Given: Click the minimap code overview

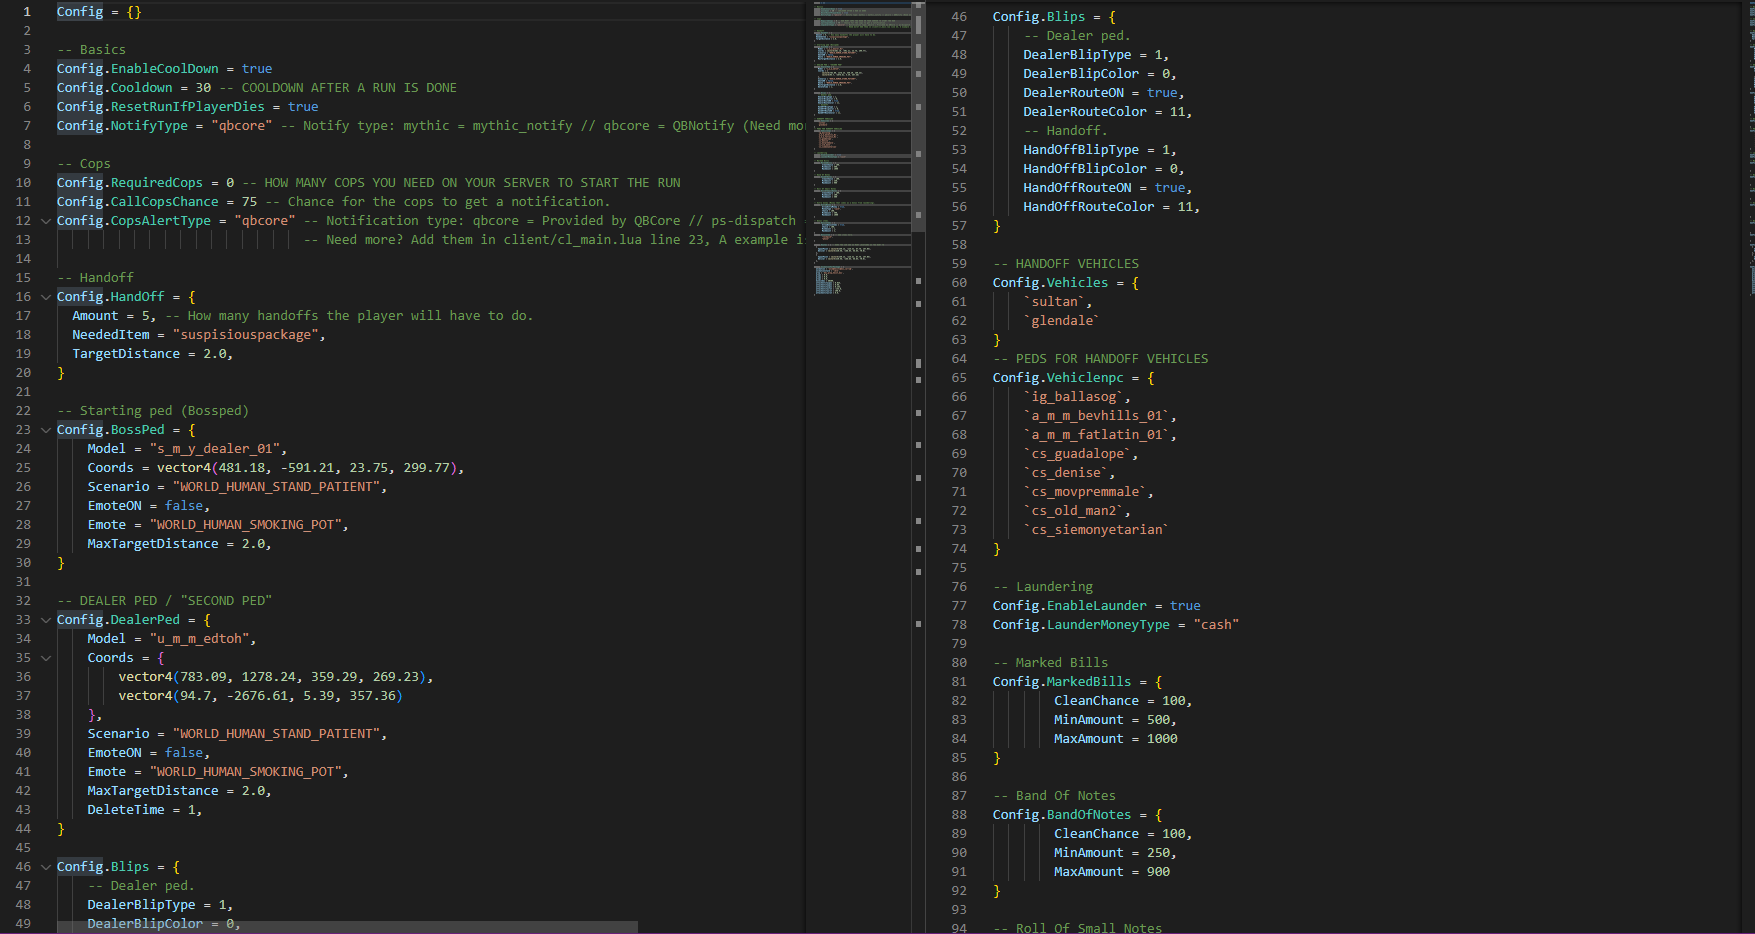Looking at the screenshot, I should [860, 150].
